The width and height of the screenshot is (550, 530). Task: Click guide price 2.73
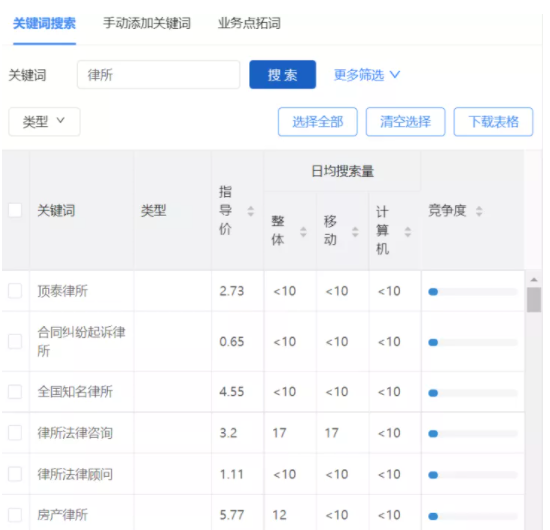pos(232,291)
